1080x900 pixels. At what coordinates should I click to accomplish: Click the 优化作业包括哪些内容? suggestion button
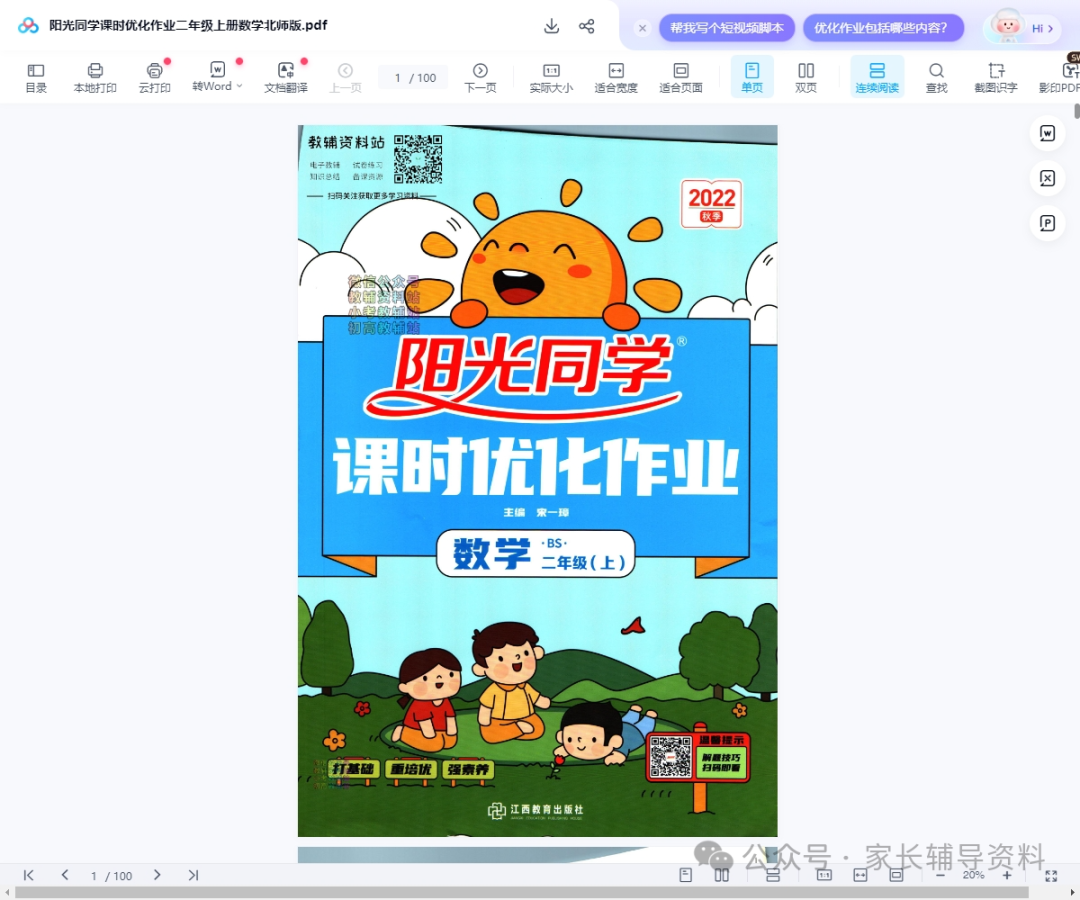(881, 28)
